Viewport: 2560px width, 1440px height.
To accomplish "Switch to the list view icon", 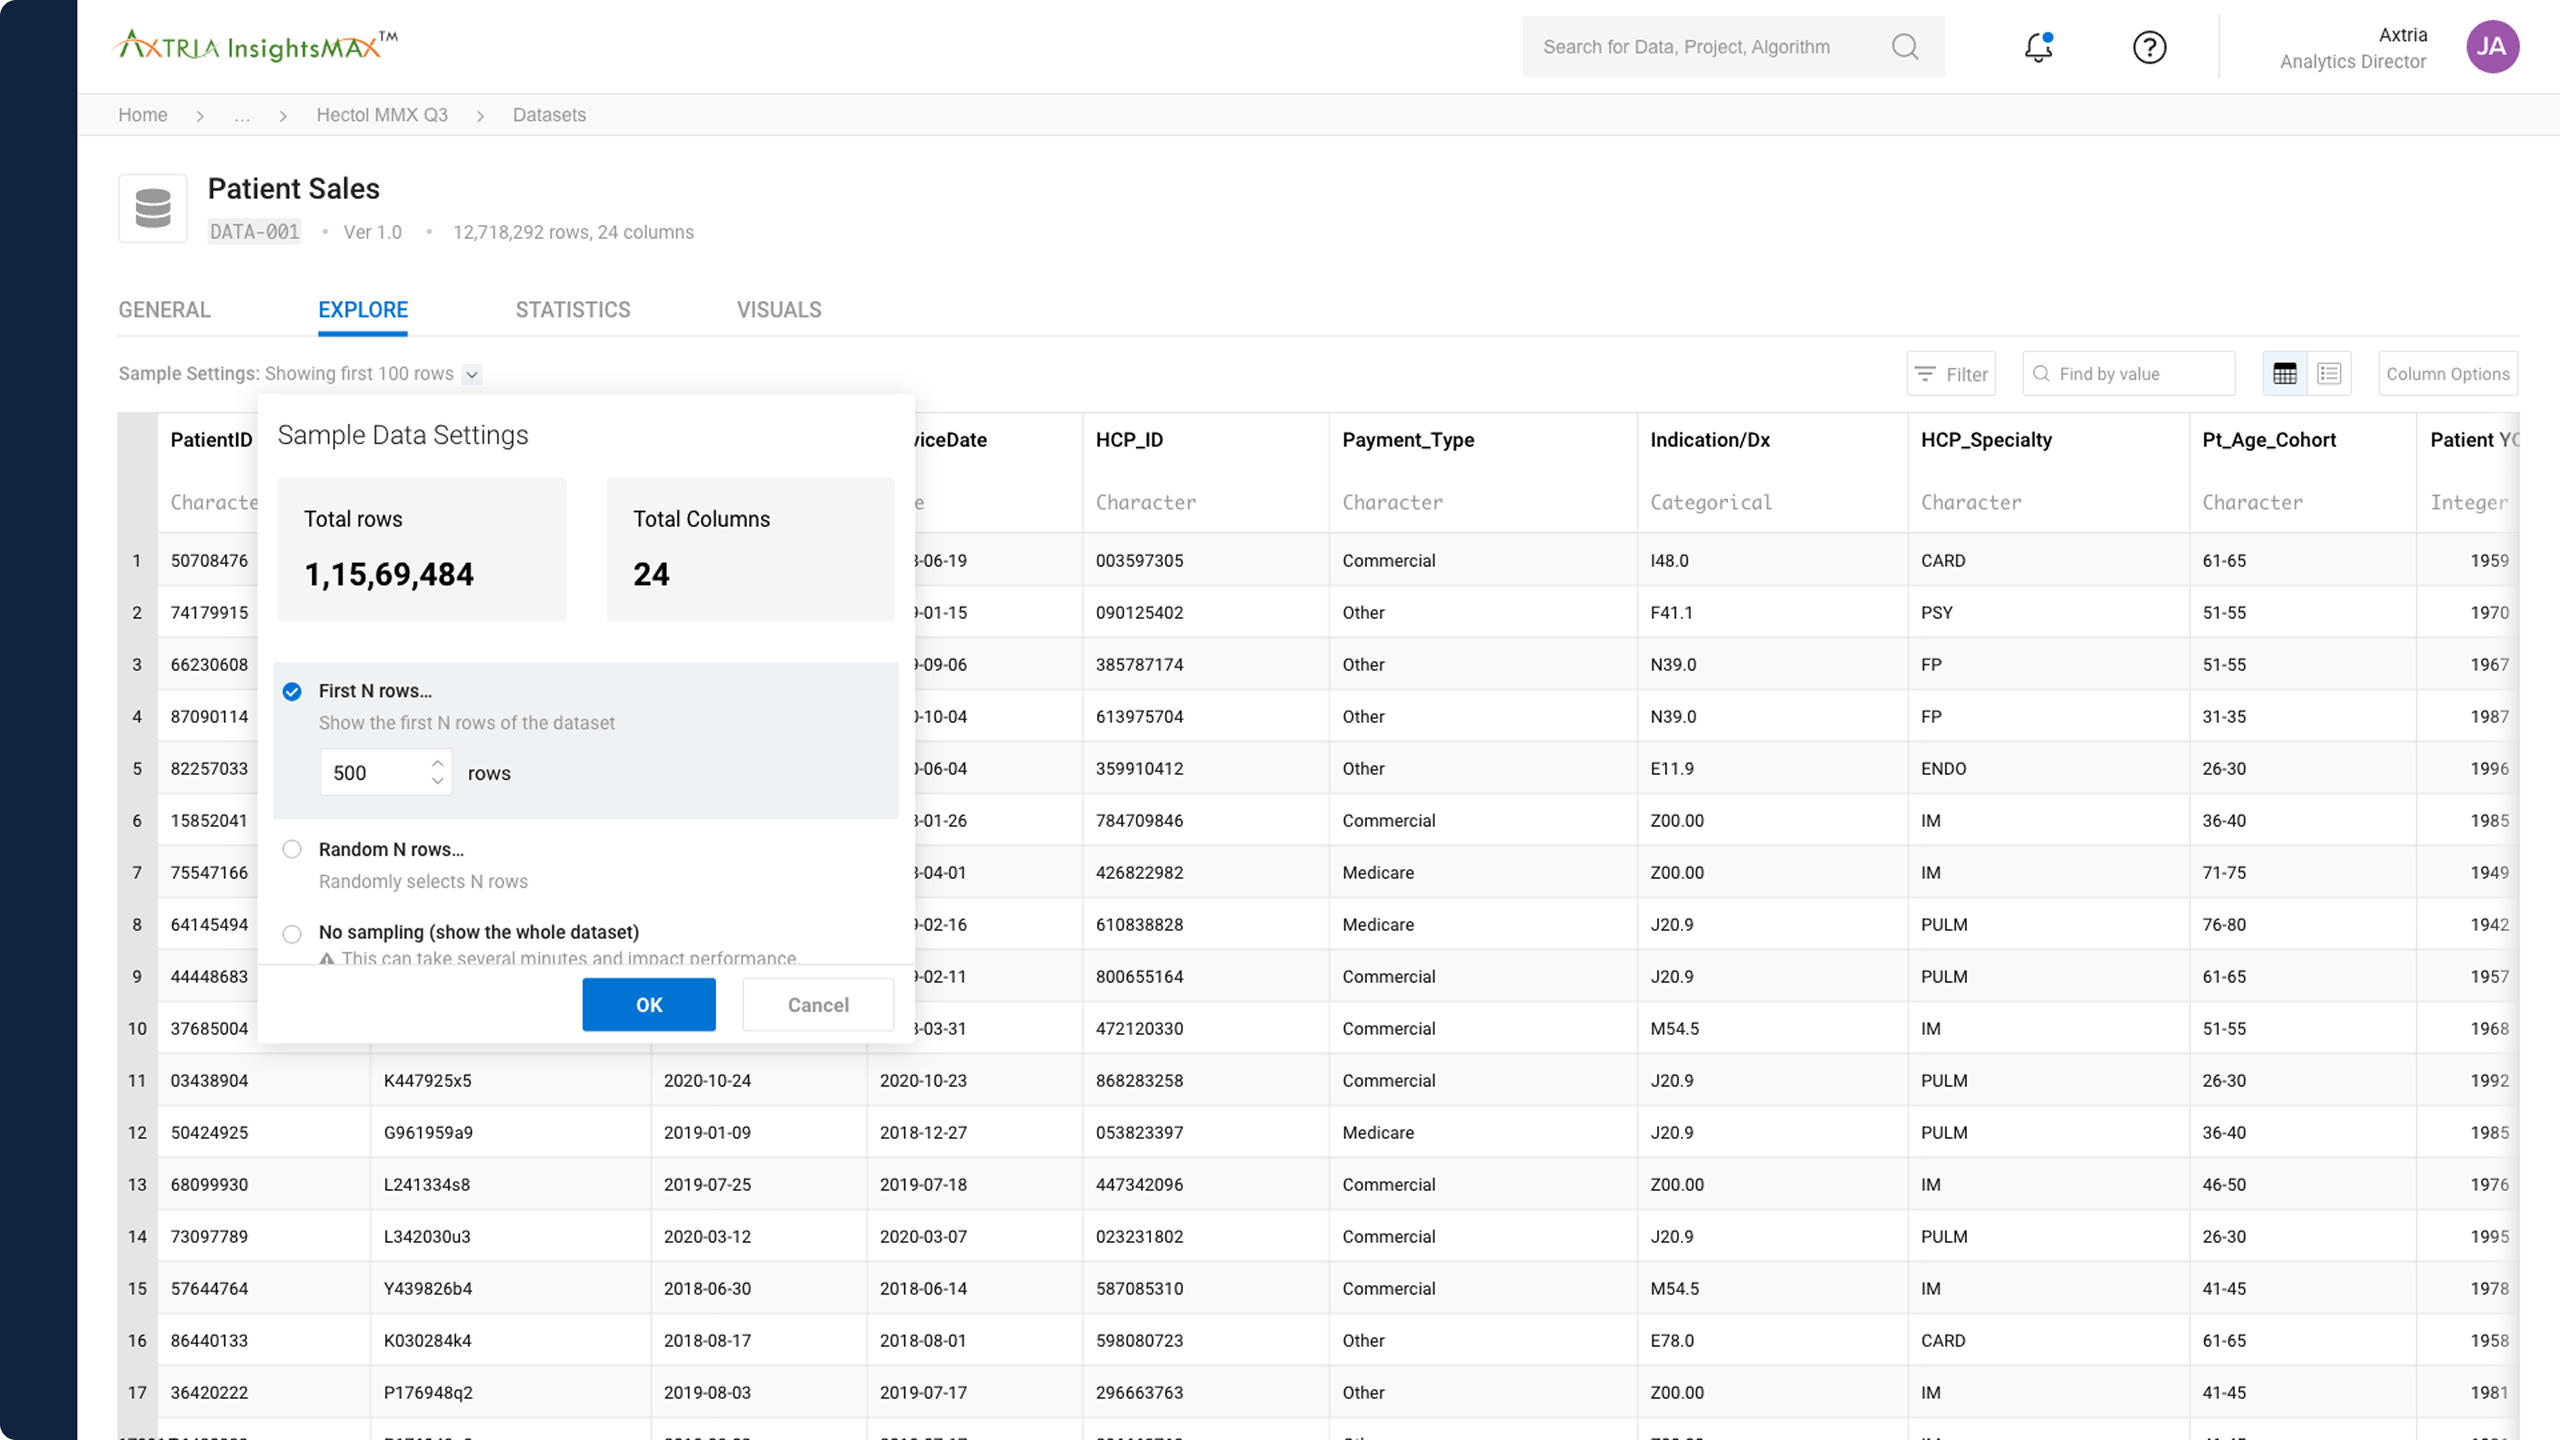I will click(2330, 372).
